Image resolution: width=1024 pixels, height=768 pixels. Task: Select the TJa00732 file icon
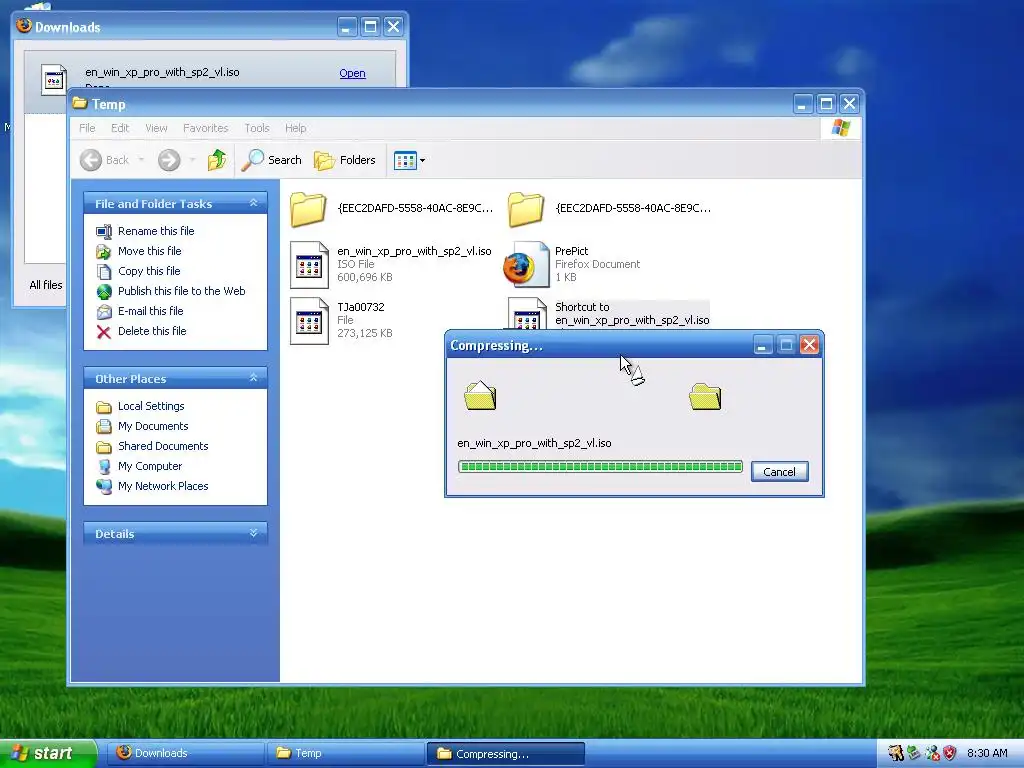(x=309, y=321)
